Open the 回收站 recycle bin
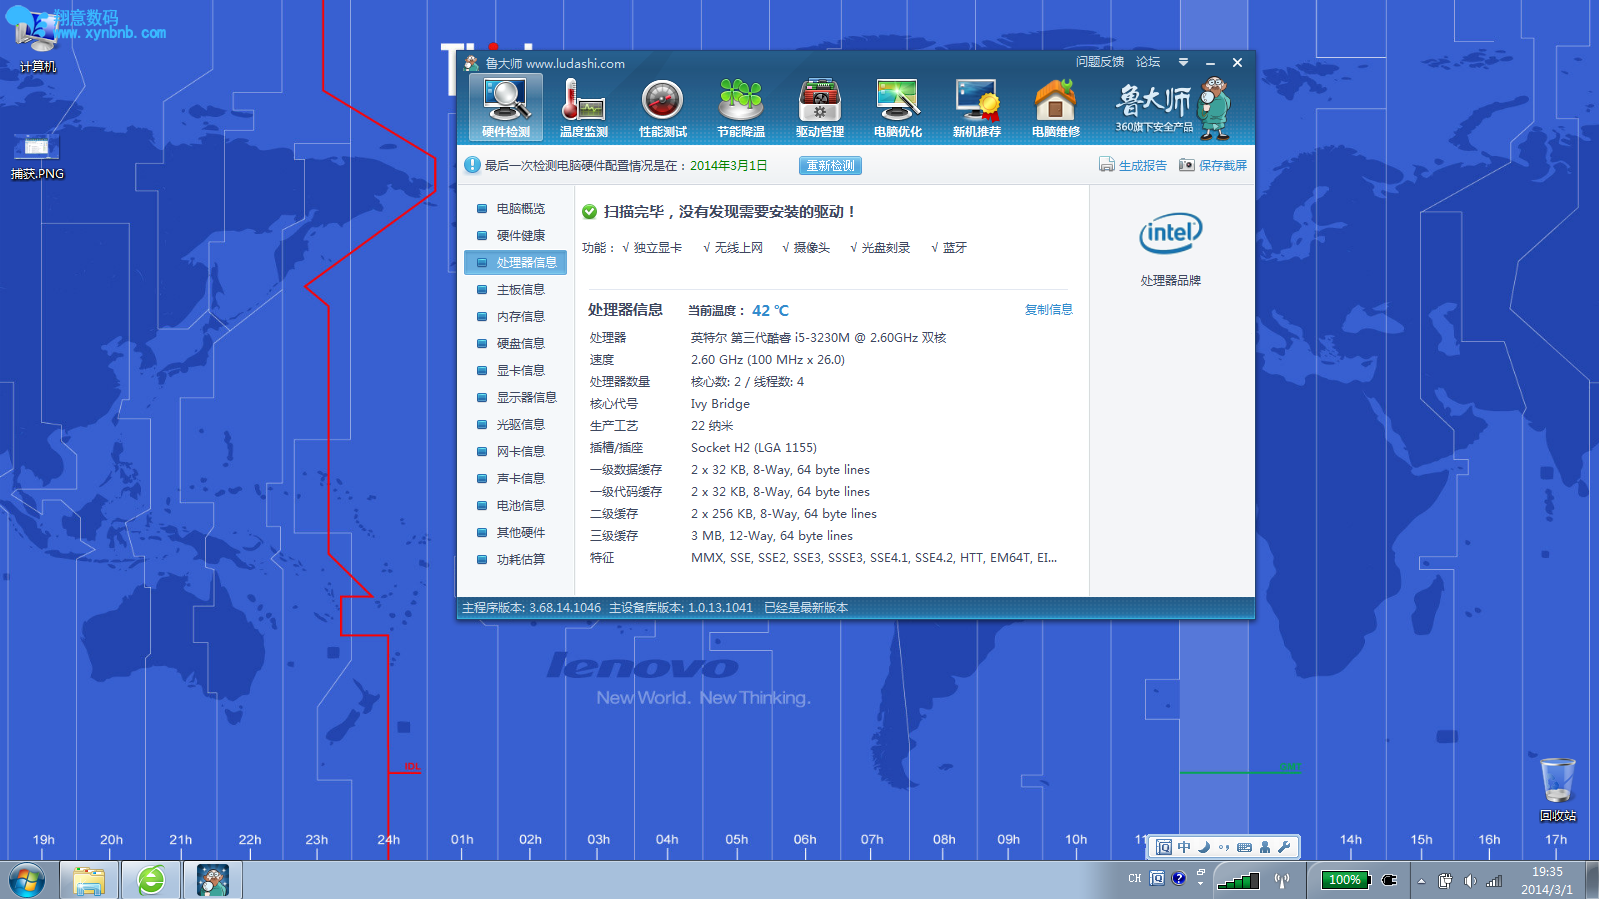This screenshot has width=1599, height=899. 1558,790
